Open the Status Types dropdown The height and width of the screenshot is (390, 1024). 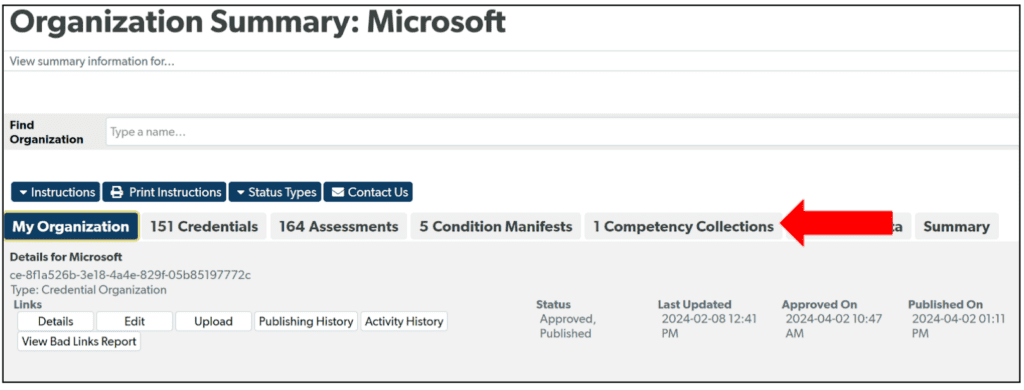[275, 192]
